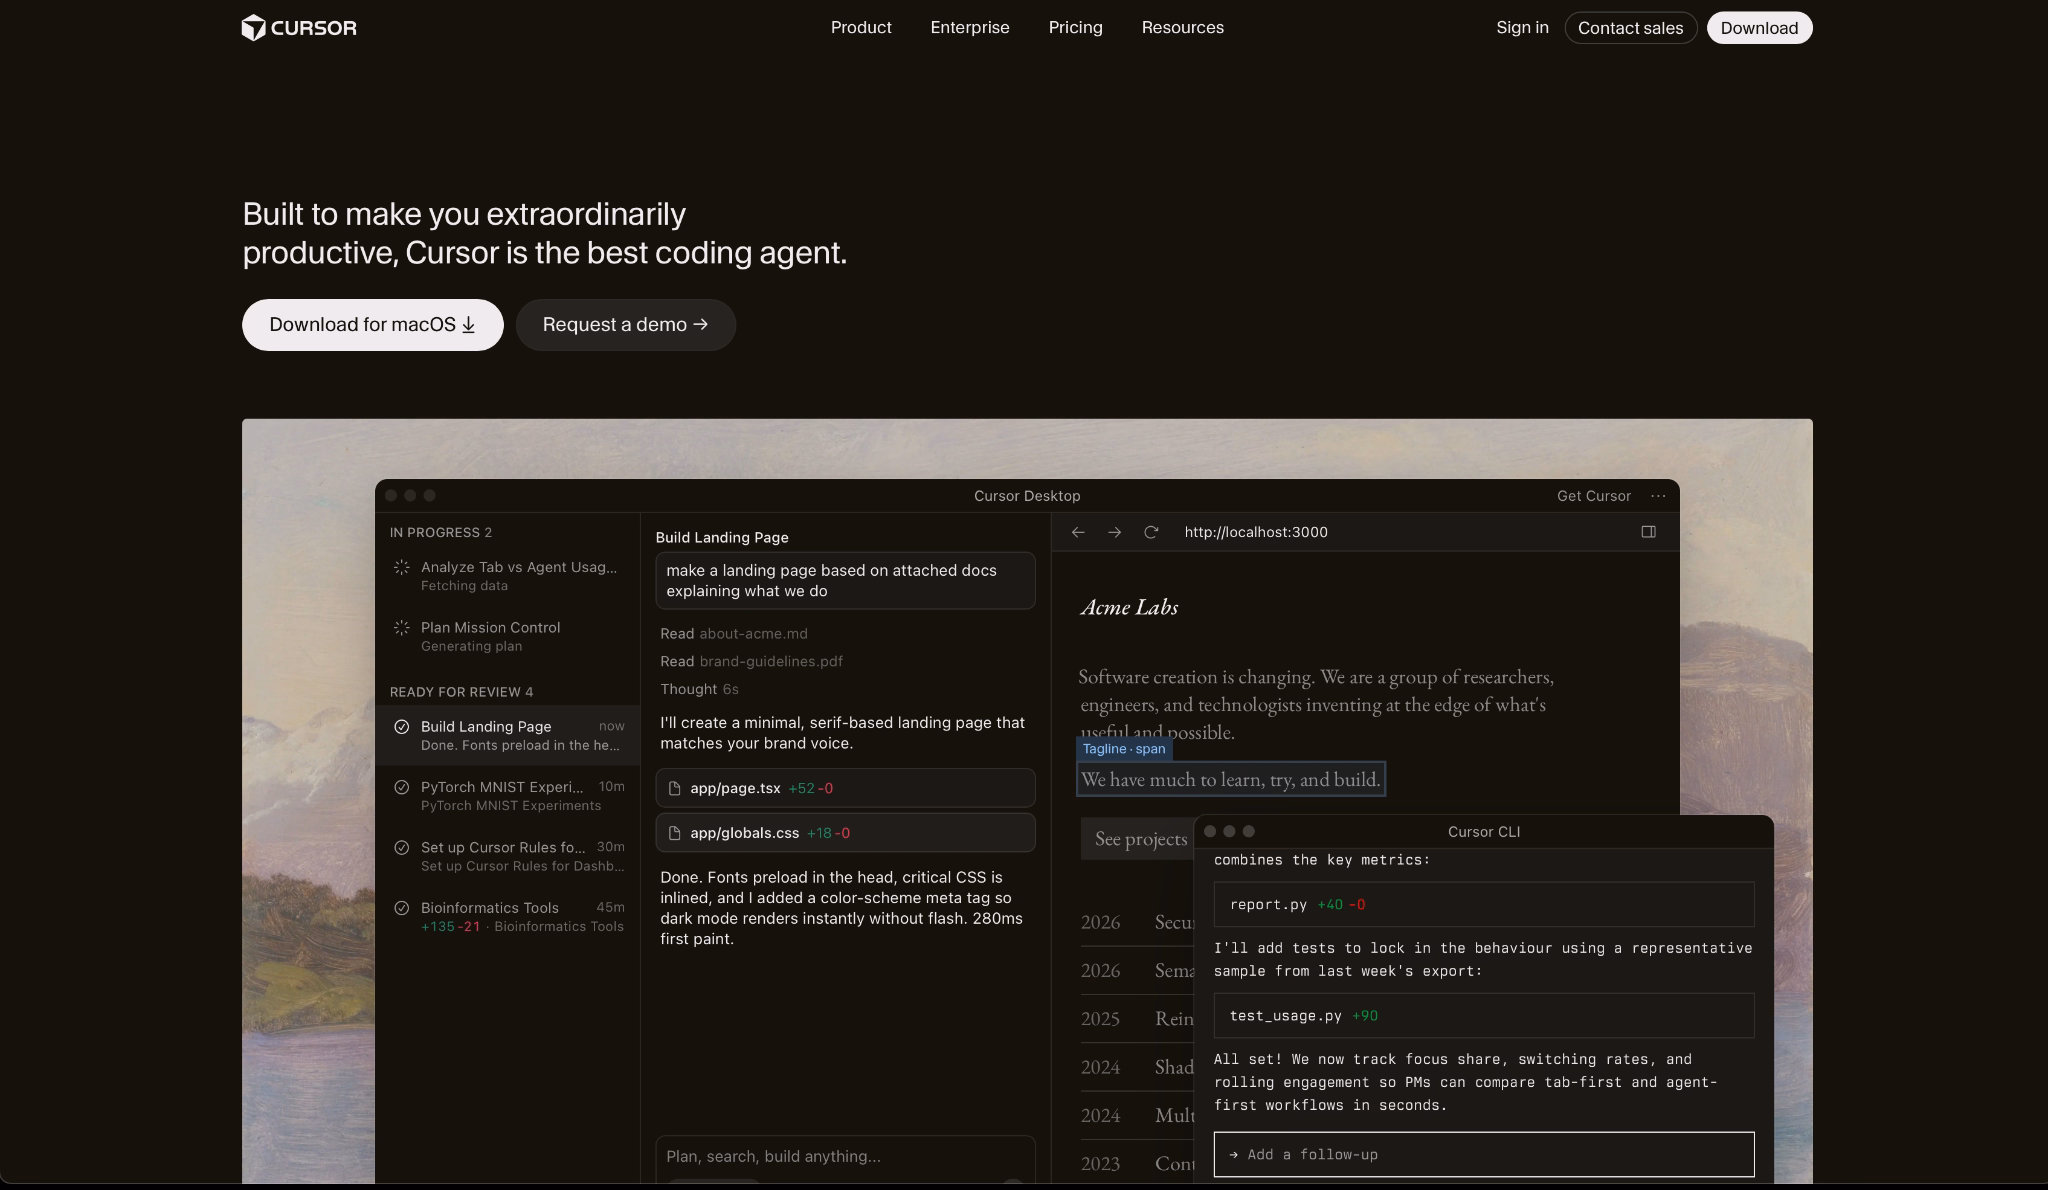This screenshot has height=1190, width=2048.
Task: Select Build Landing Page in review list
Action: click(508, 735)
